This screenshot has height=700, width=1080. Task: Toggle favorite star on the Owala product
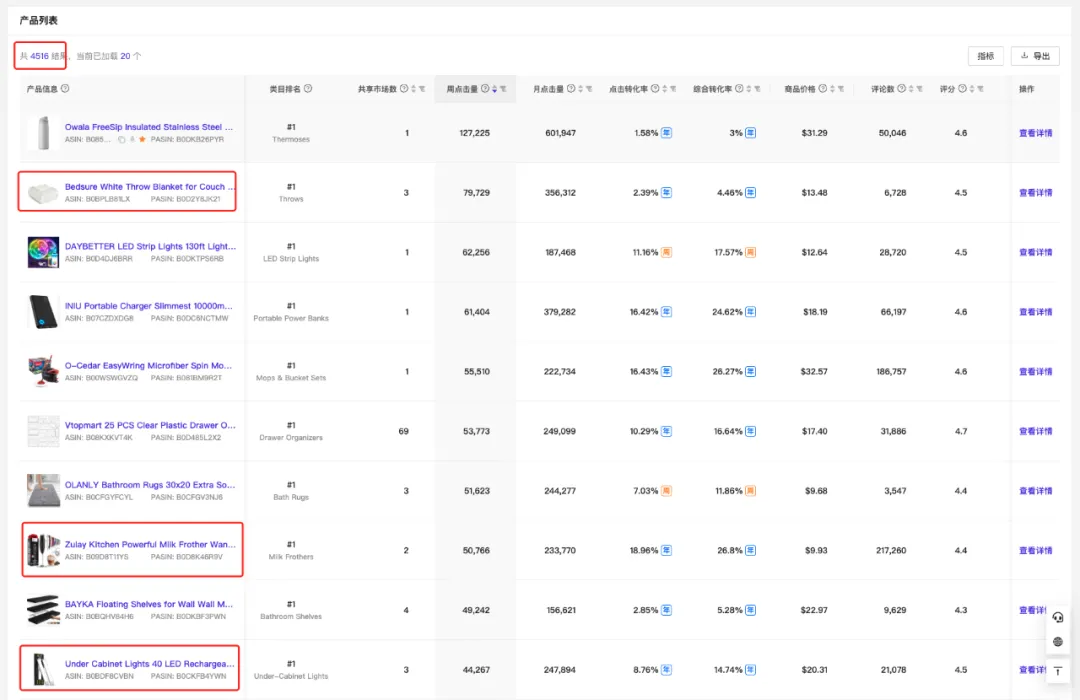143,139
